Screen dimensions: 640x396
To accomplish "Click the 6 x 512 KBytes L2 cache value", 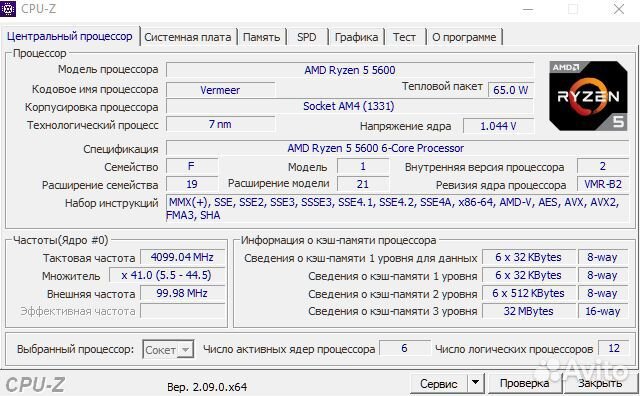I will click(x=529, y=293).
